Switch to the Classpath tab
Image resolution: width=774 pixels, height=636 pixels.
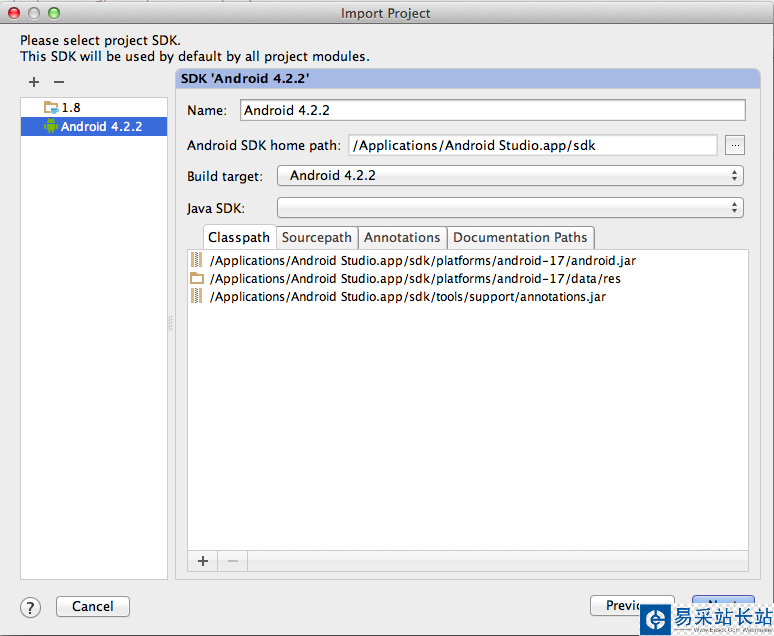[x=239, y=238]
